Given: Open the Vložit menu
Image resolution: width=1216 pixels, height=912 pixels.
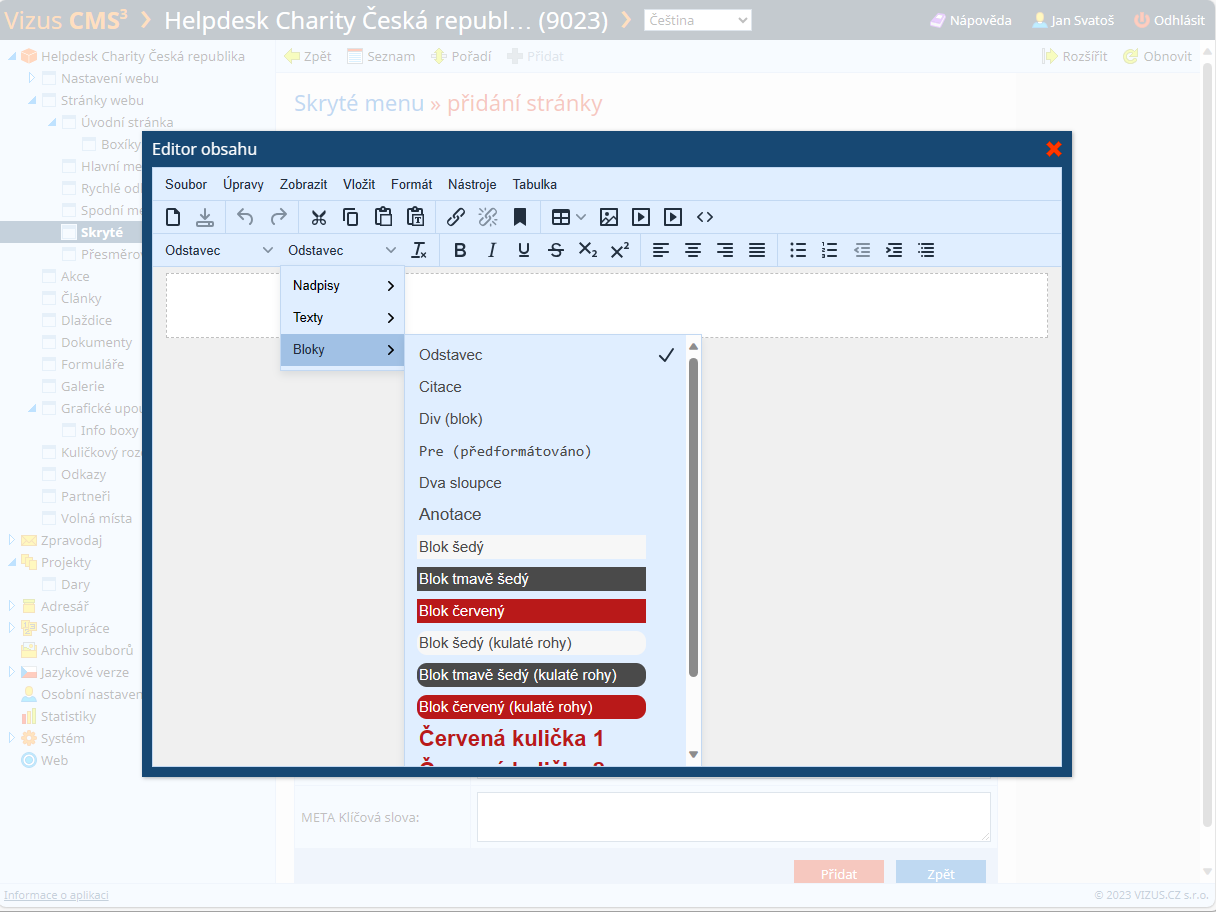Looking at the screenshot, I should tap(359, 184).
